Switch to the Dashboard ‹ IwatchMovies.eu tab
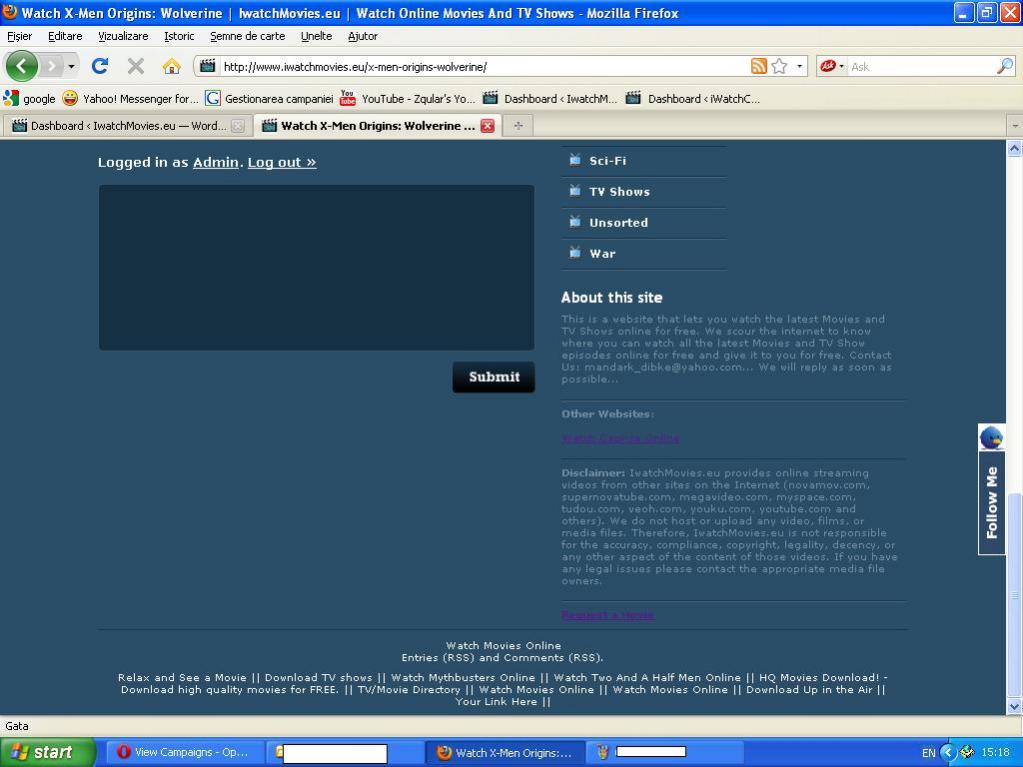This screenshot has height=767, width=1023. 126,126
